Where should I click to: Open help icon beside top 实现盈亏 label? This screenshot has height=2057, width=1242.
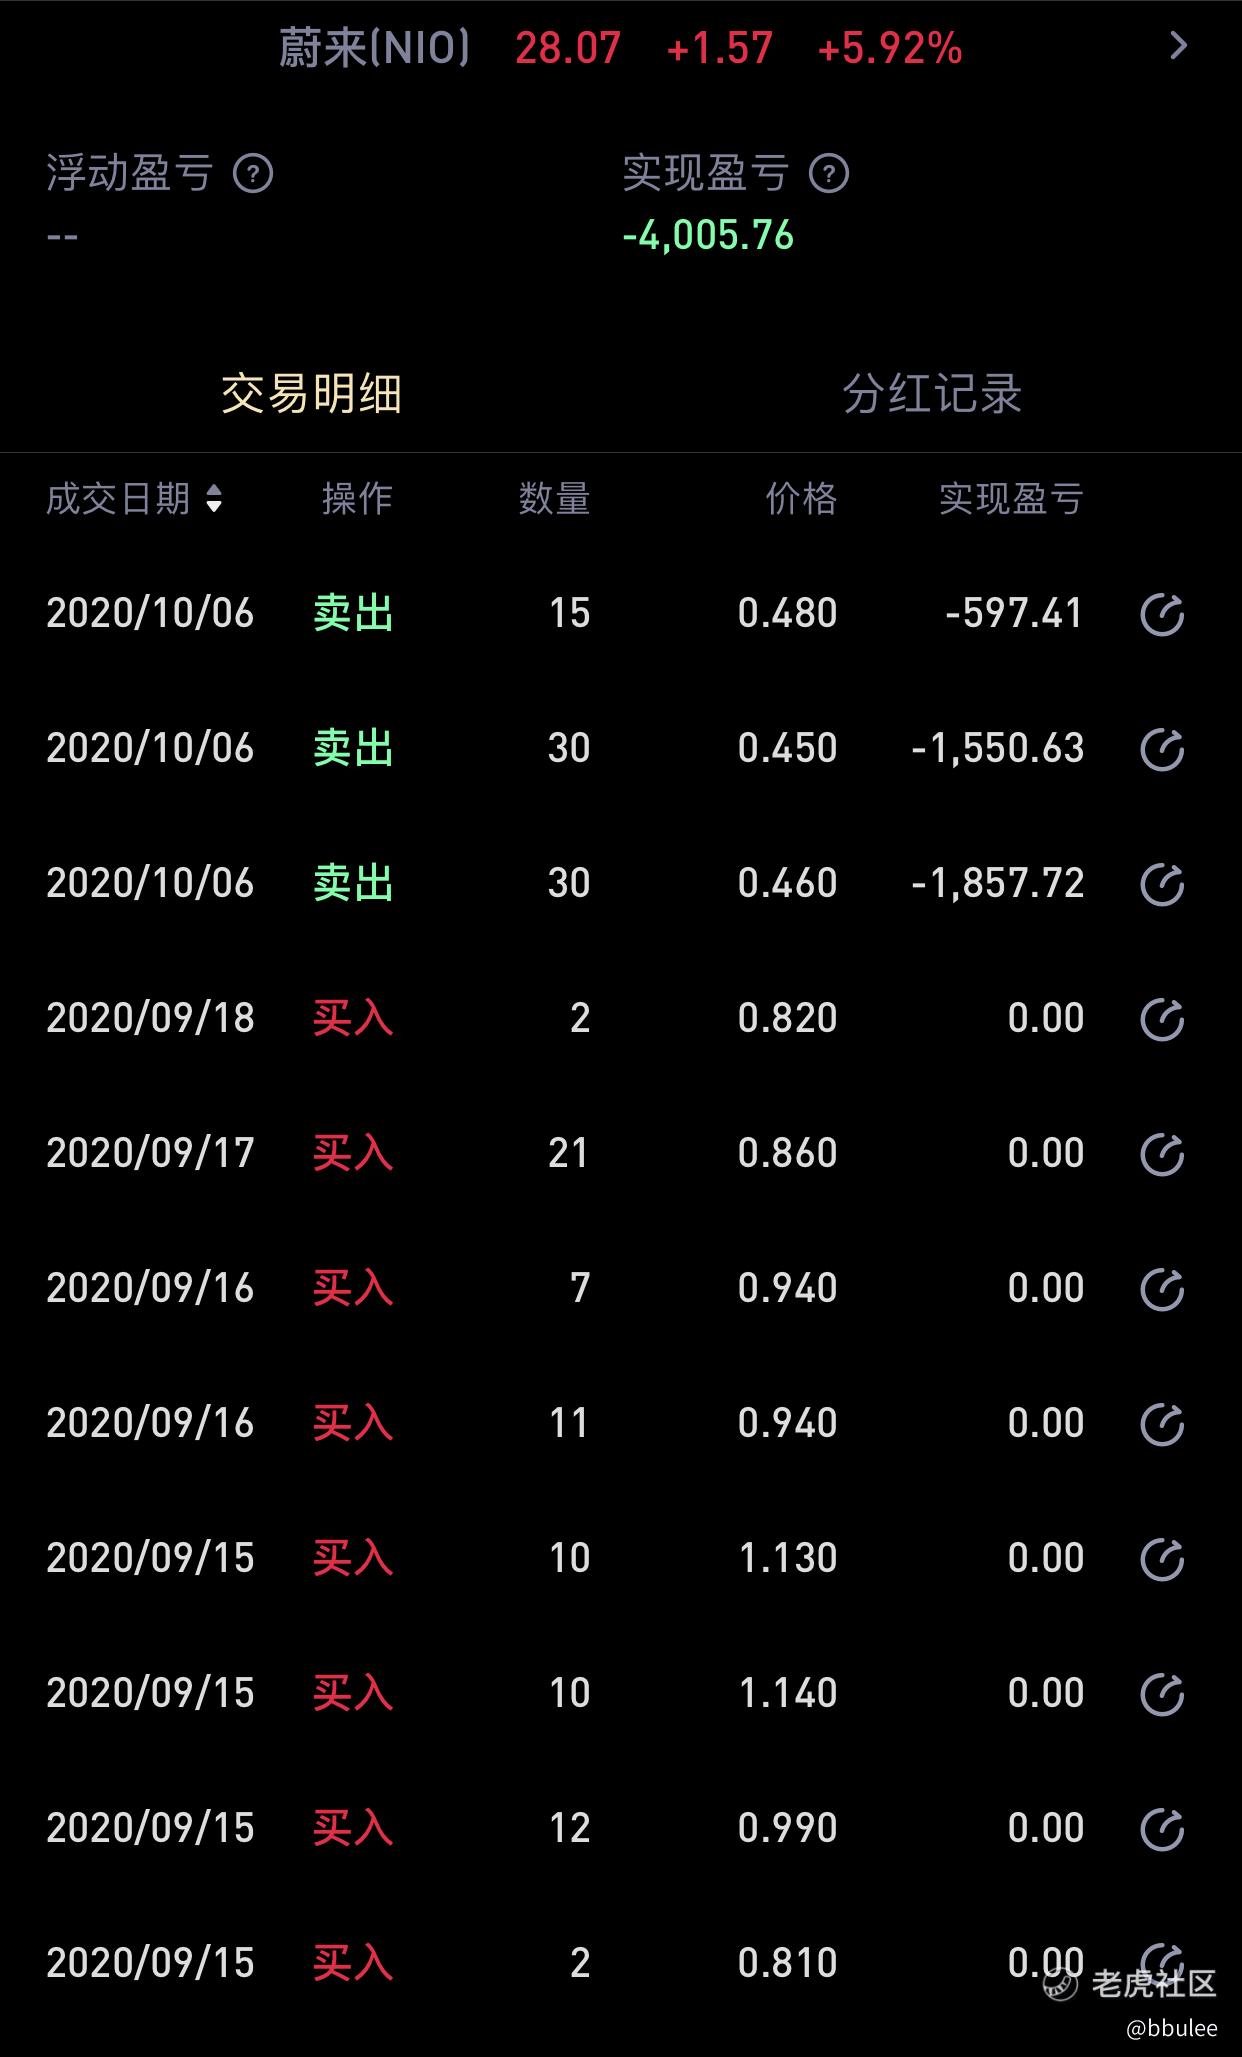tap(829, 174)
